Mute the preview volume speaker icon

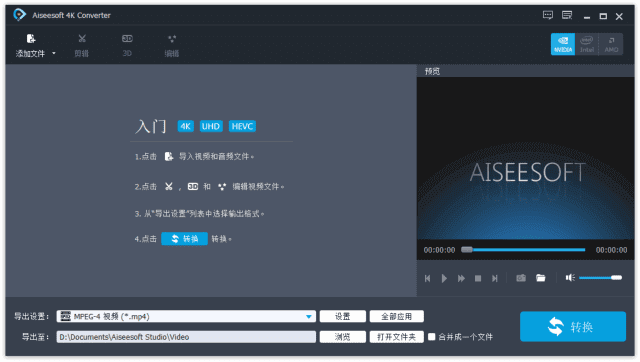(570, 278)
